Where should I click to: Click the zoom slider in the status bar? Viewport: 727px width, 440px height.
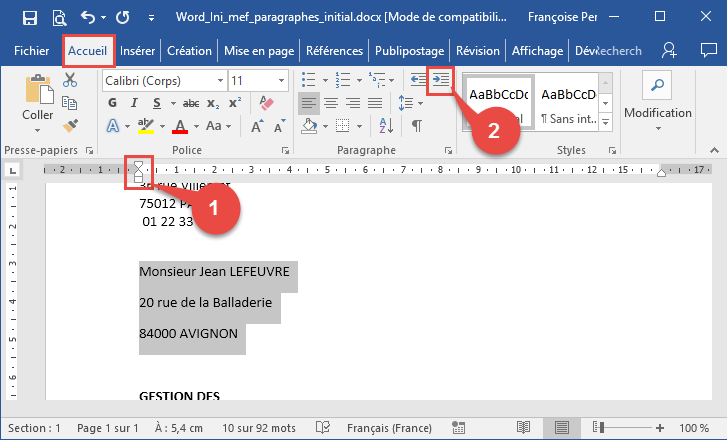(x=620, y=428)
